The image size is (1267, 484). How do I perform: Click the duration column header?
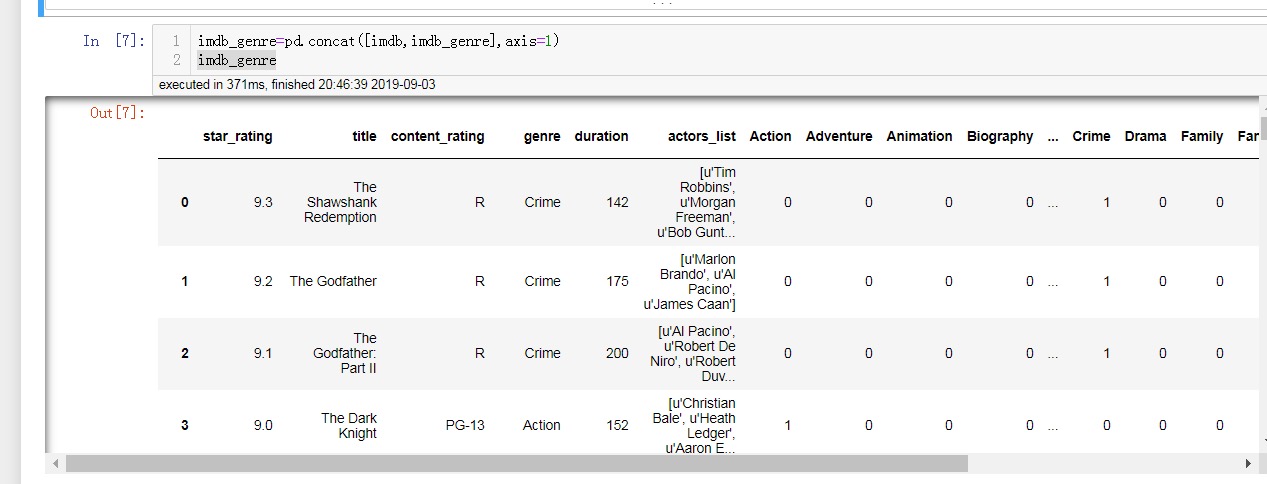pyautogui.click(x=601, y=136)
